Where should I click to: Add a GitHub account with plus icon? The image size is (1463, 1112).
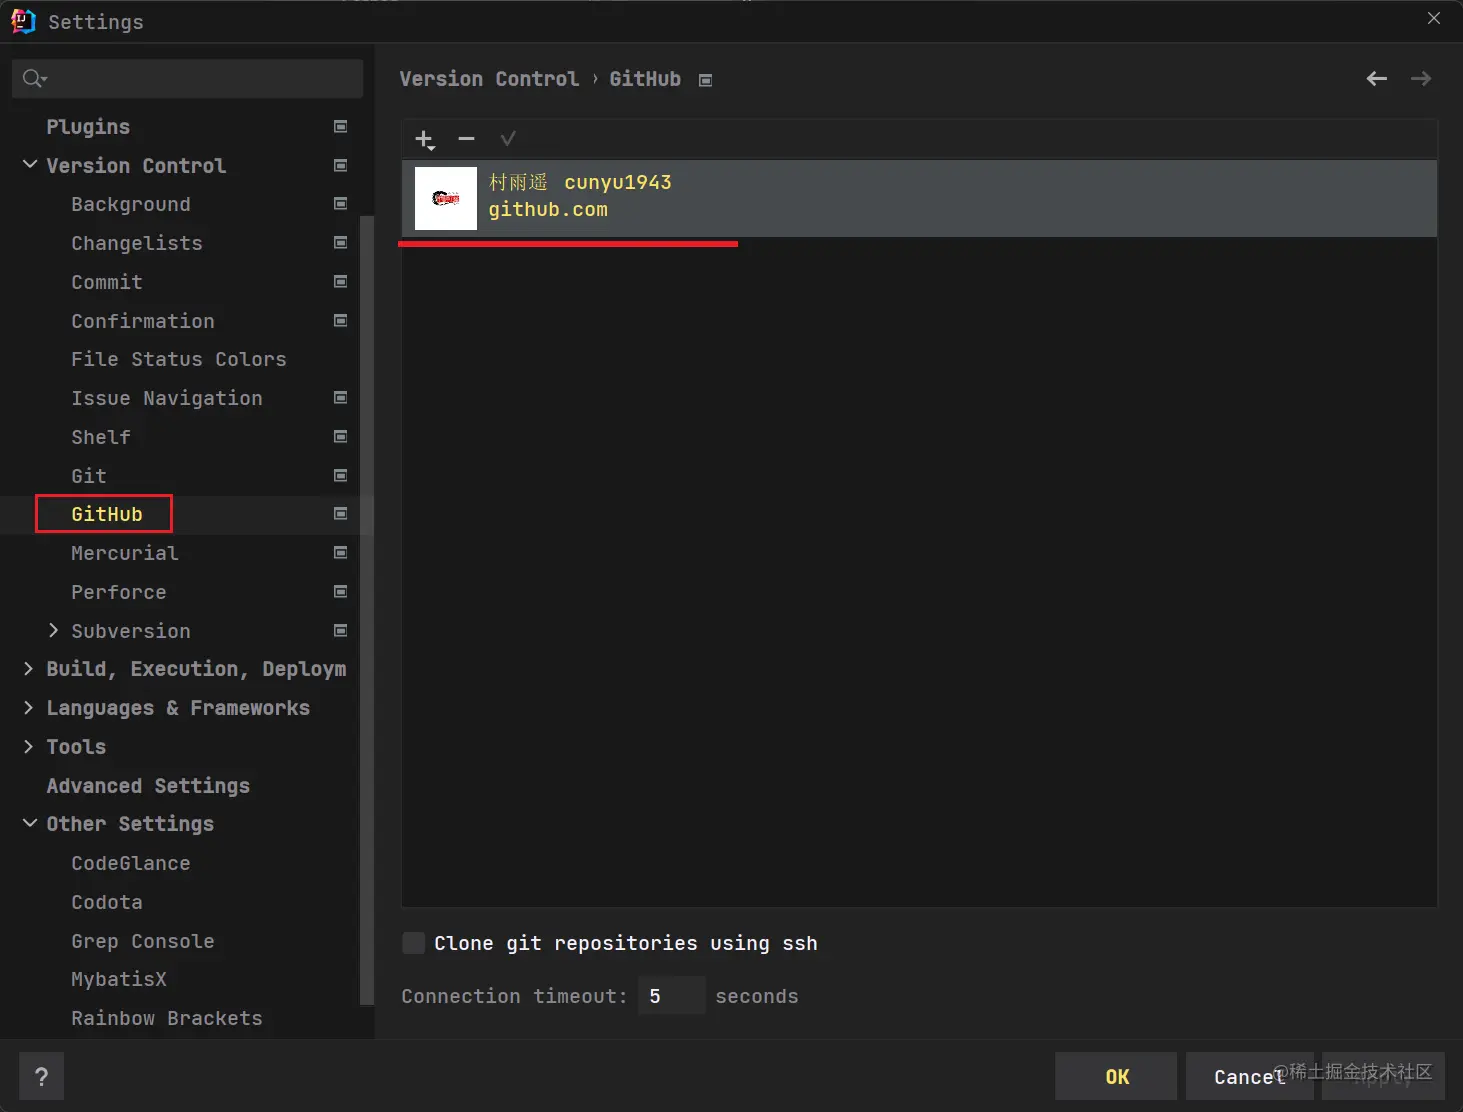(425, 139)
